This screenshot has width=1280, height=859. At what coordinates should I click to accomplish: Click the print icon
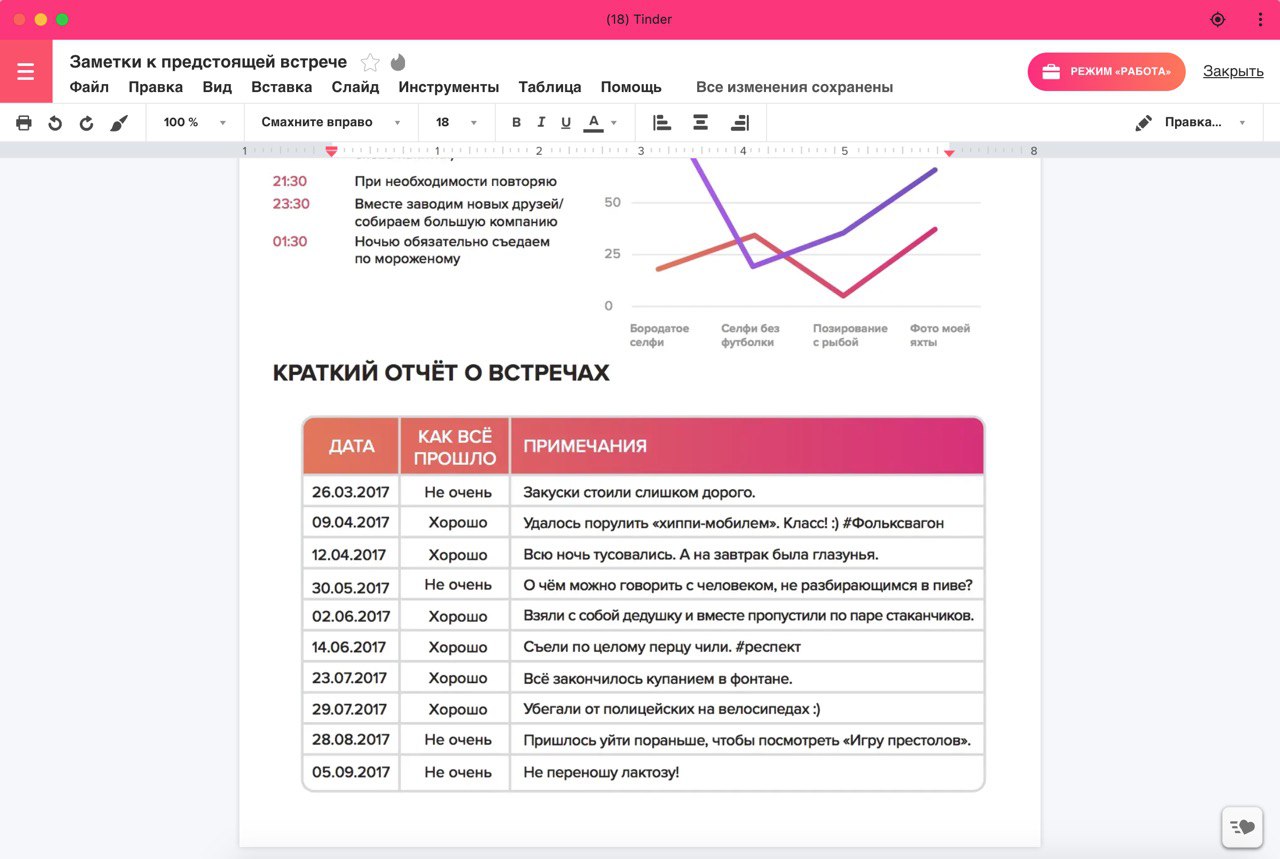(x=24, y=122)
